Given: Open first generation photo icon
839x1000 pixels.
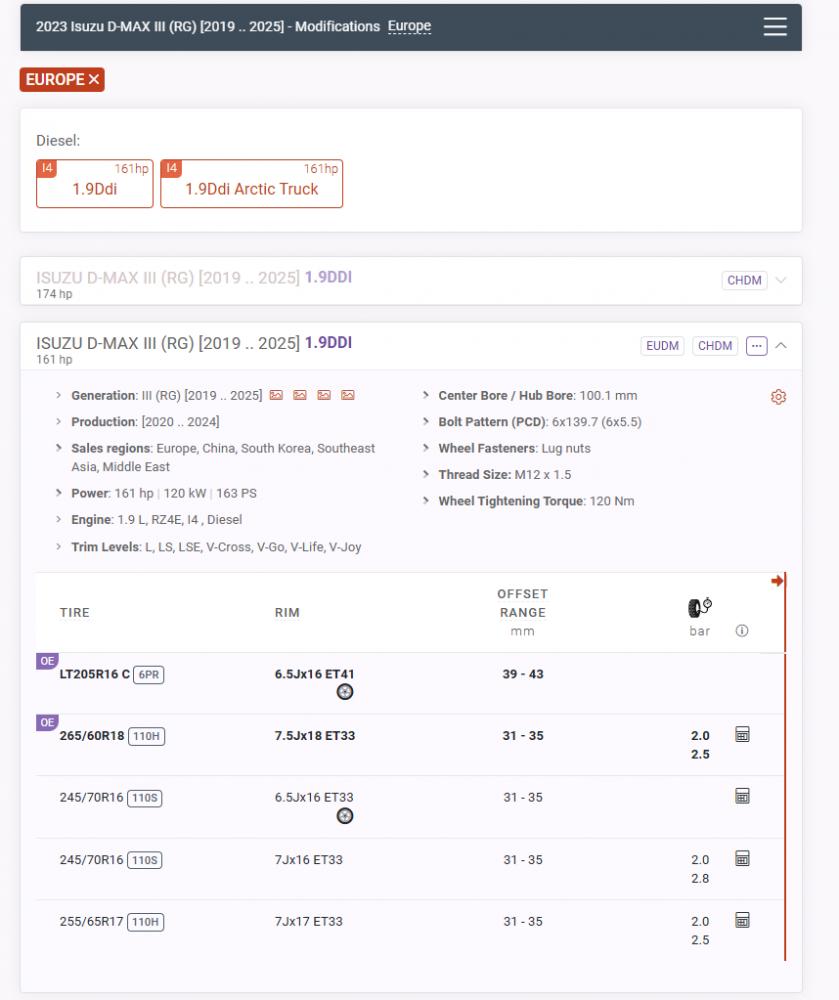Looking at the screenshot, I should [276, 396].
